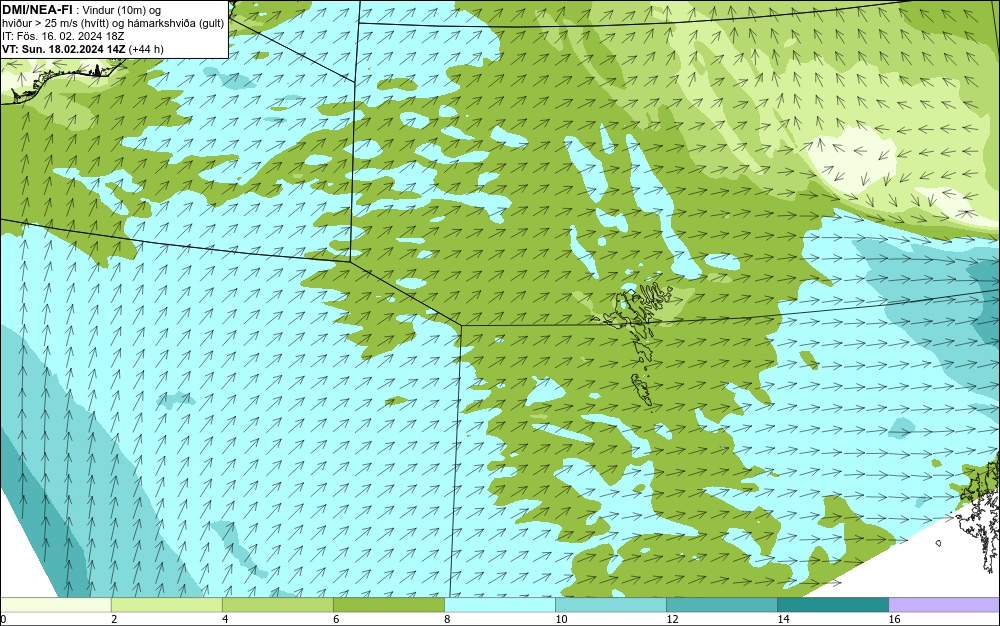Click the 4–6 m/s green legend swatch

coord(277,604)
